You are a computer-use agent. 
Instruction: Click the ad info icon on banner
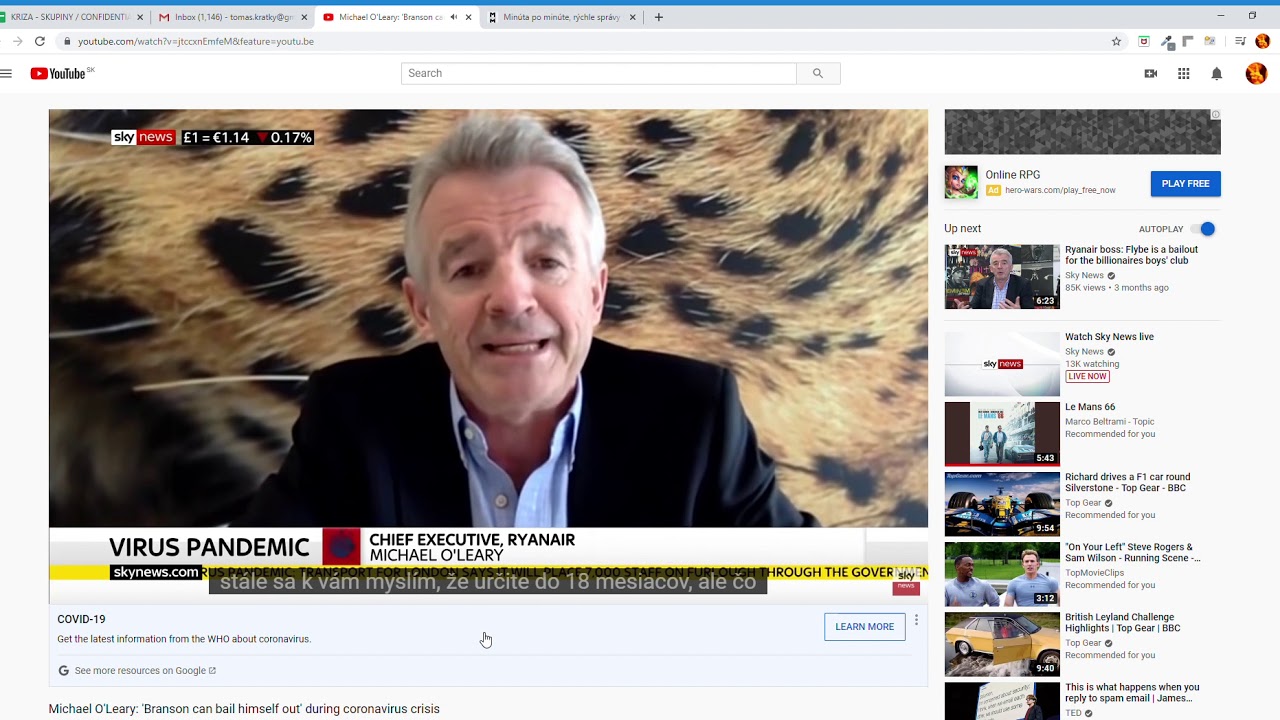pos(1216,114)
